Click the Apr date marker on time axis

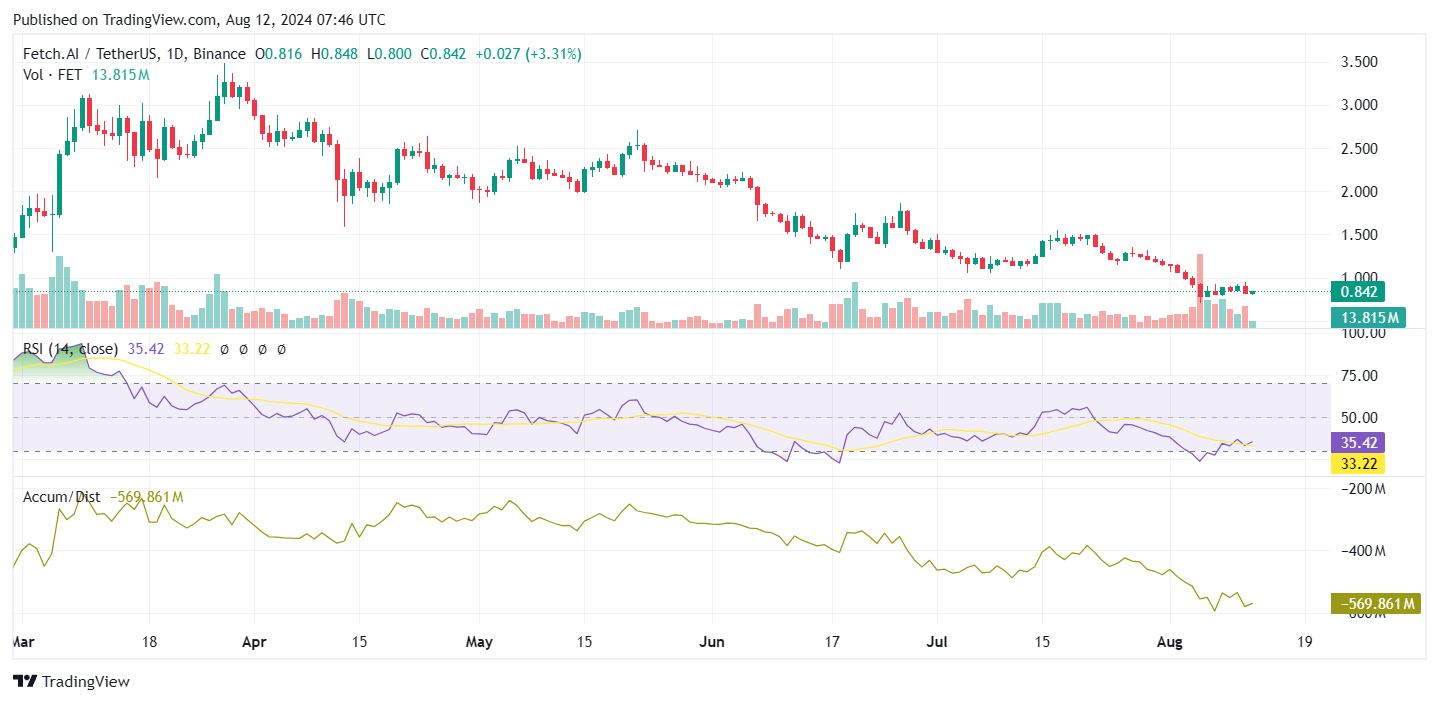(253, 642)
